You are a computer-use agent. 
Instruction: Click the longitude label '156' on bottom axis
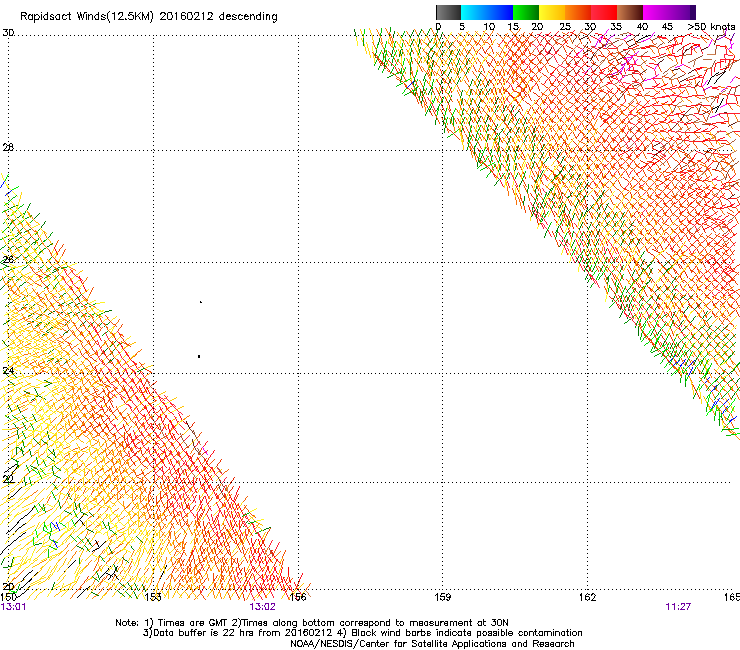coord(298,597)
